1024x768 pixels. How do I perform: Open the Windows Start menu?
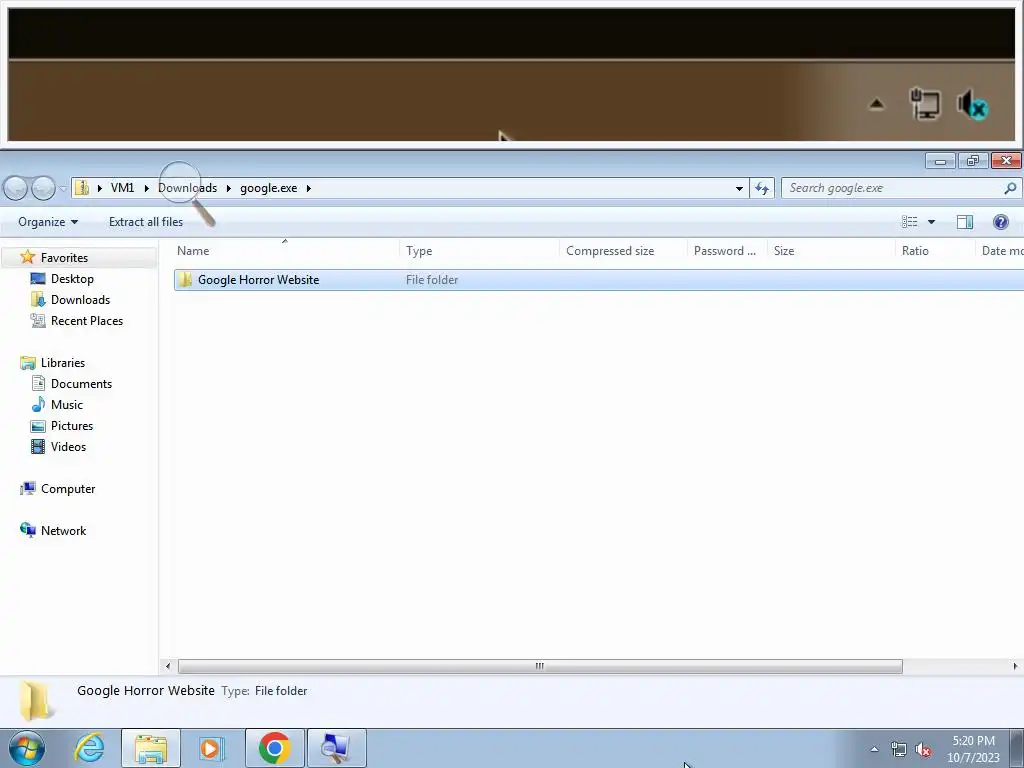27,748
